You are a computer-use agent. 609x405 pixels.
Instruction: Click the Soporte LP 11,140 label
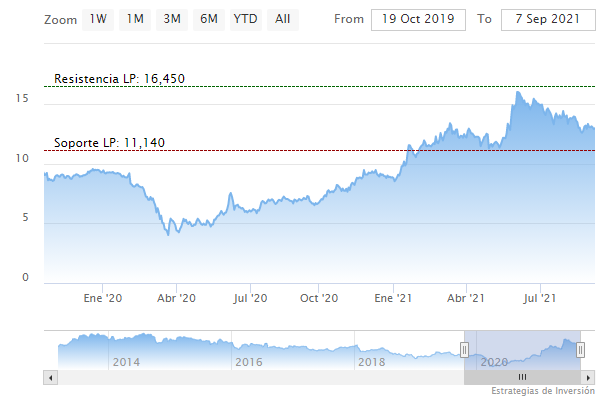coord(109,143)
